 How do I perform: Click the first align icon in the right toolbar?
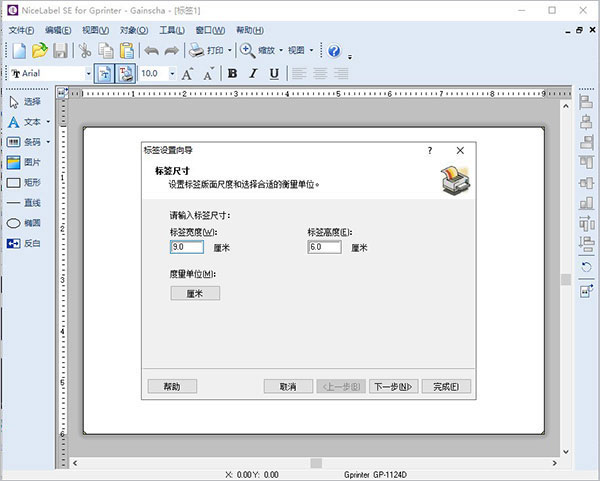(x=586, y=102)
